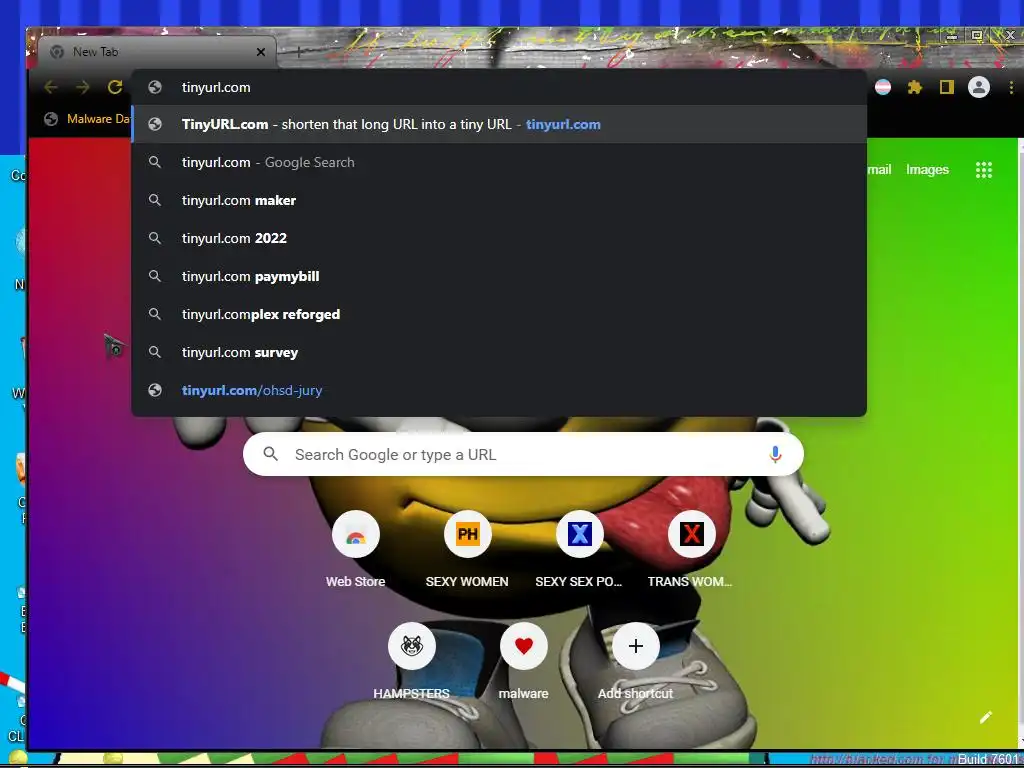Open a new tab with the plus button
Image resolution: width=1024 pixels, height=768 pixels.
[298, 52]
